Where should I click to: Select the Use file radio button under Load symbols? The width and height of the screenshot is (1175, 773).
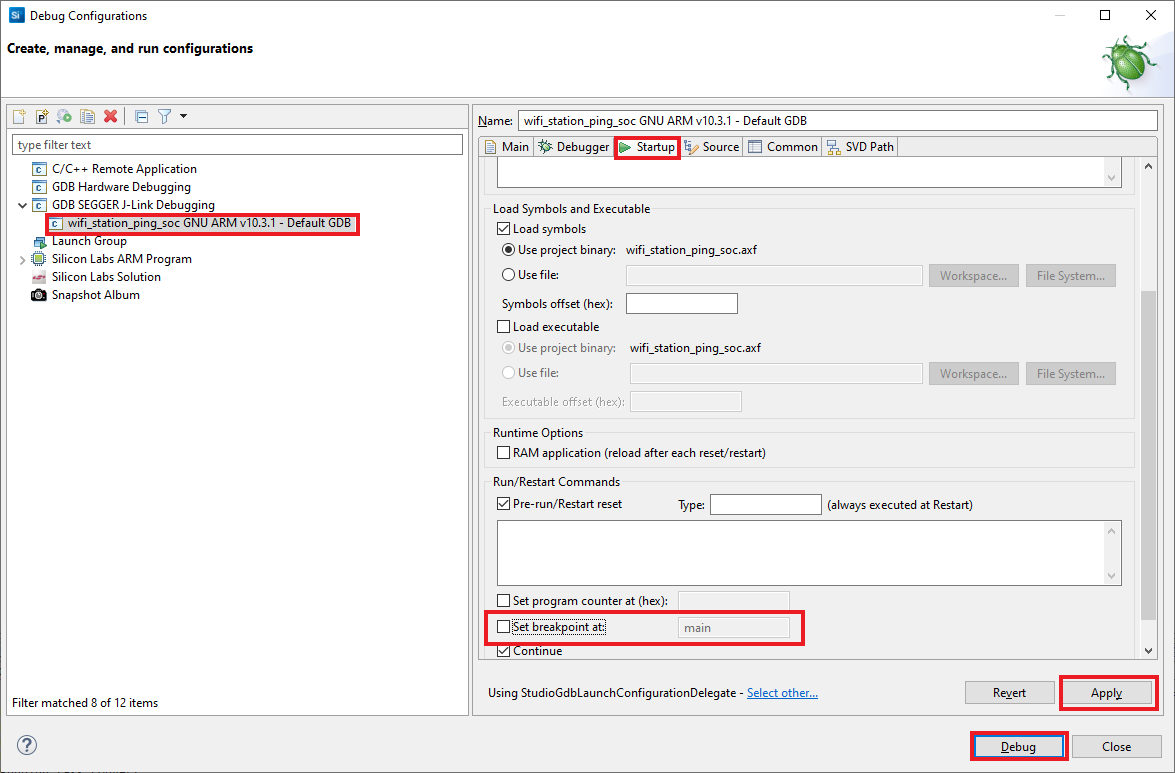tap(508, 274)
